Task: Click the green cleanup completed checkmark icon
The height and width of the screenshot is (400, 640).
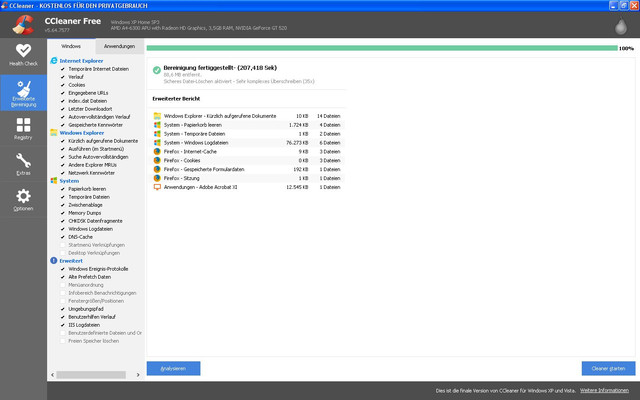Action: 157,70
